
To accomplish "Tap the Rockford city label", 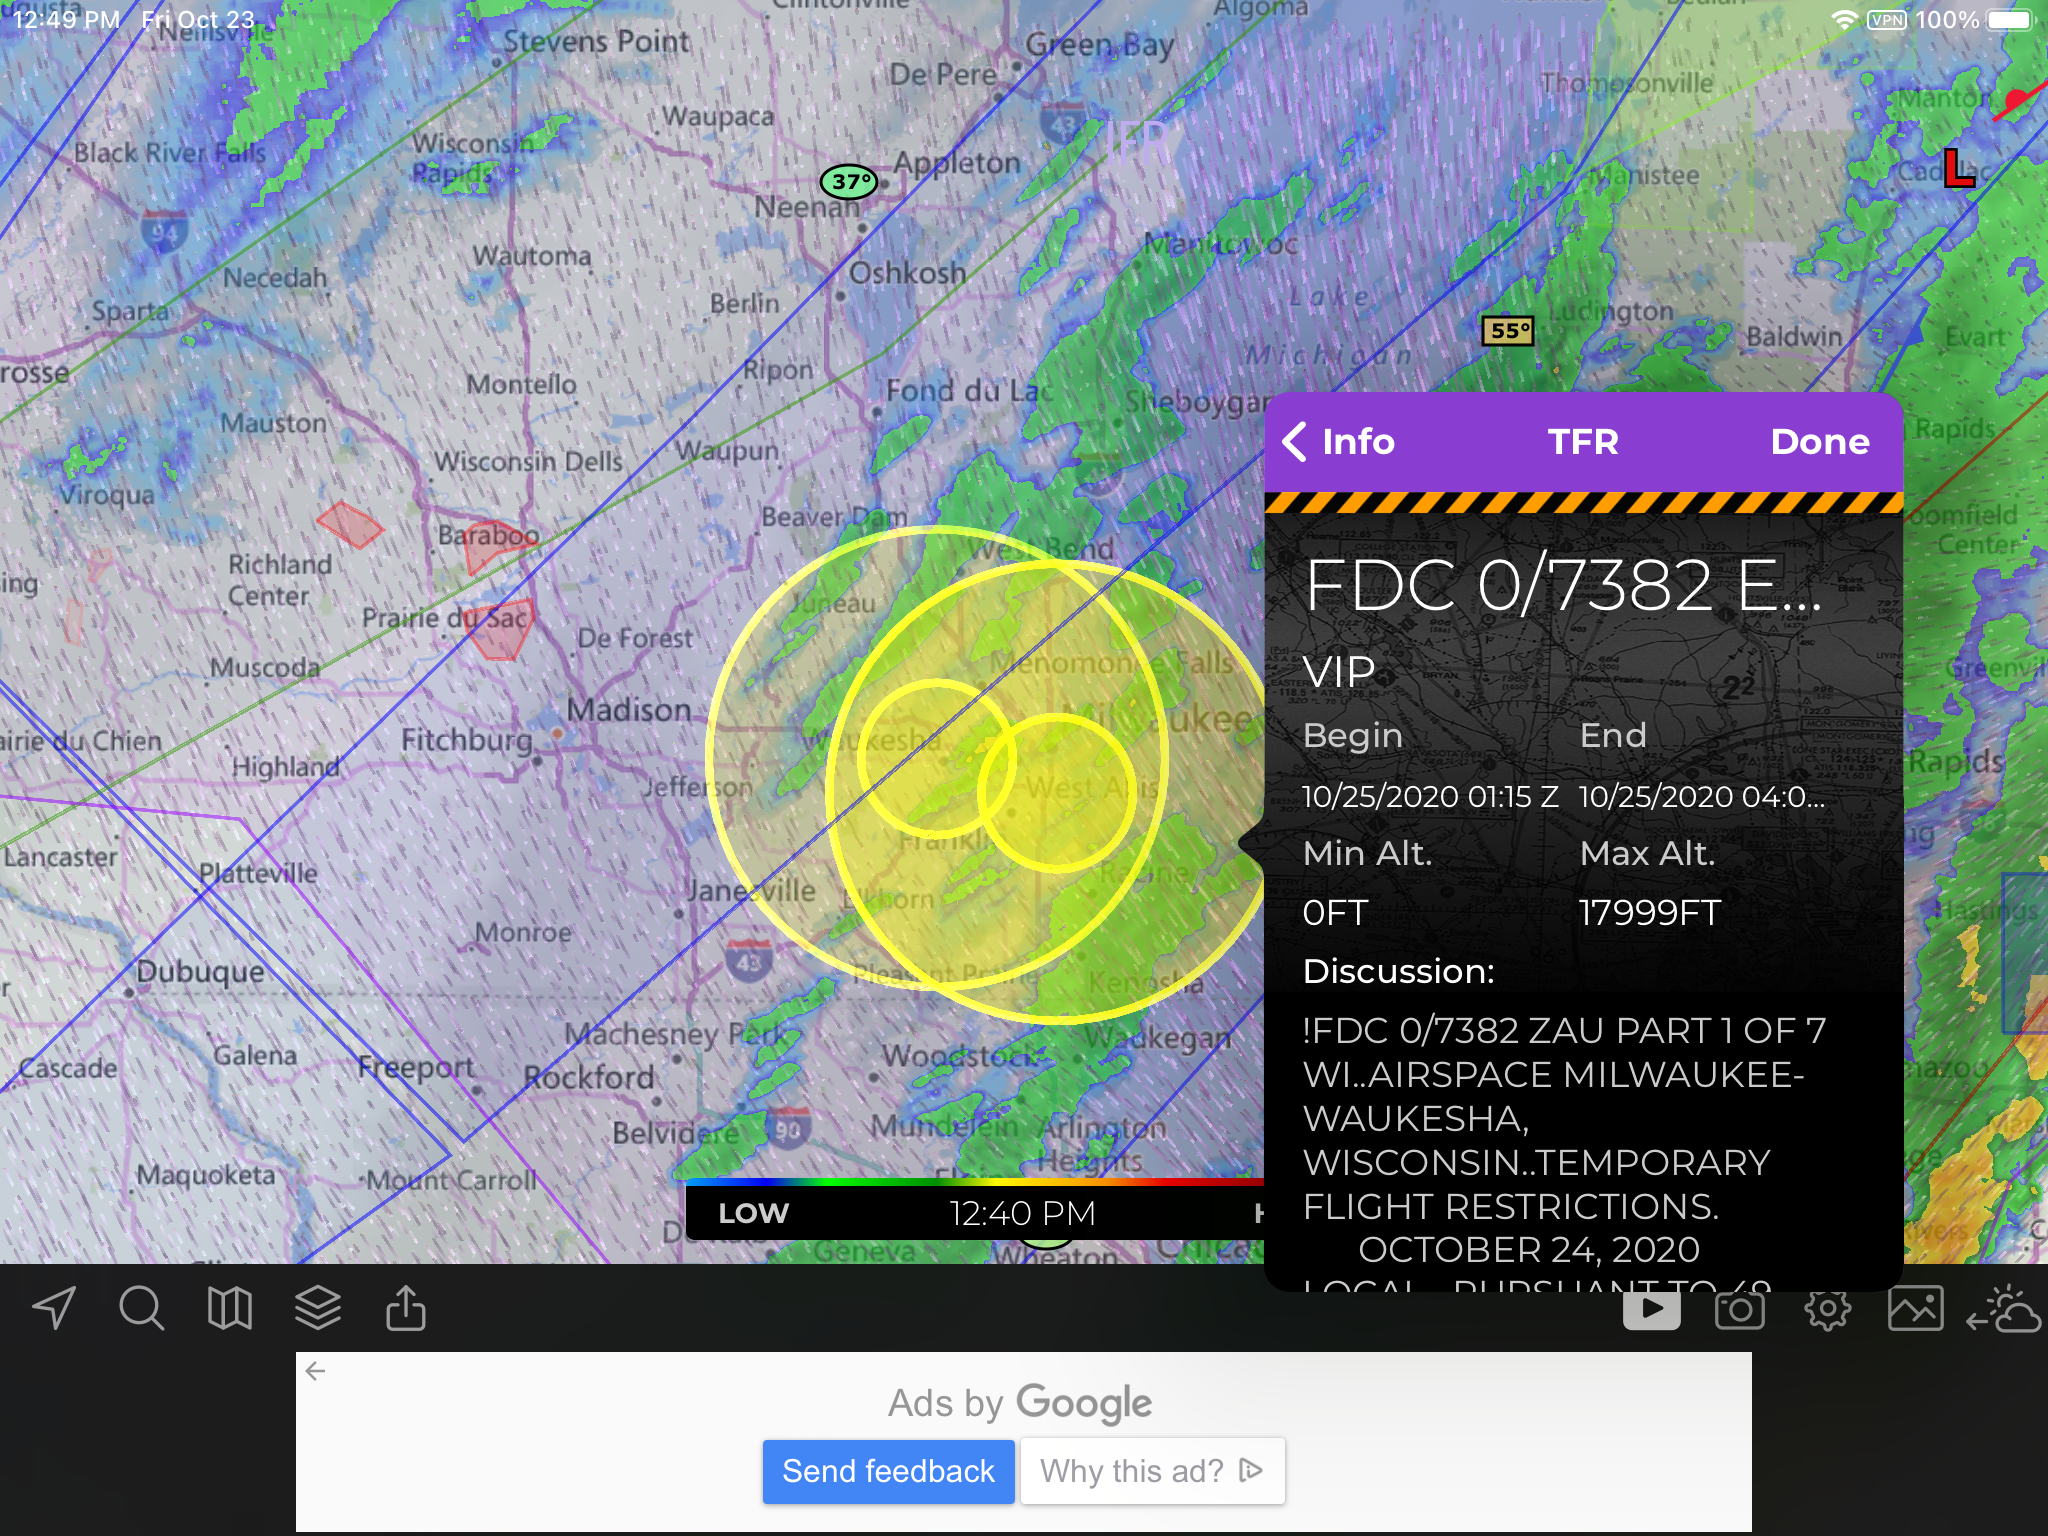I will 589,1078.
